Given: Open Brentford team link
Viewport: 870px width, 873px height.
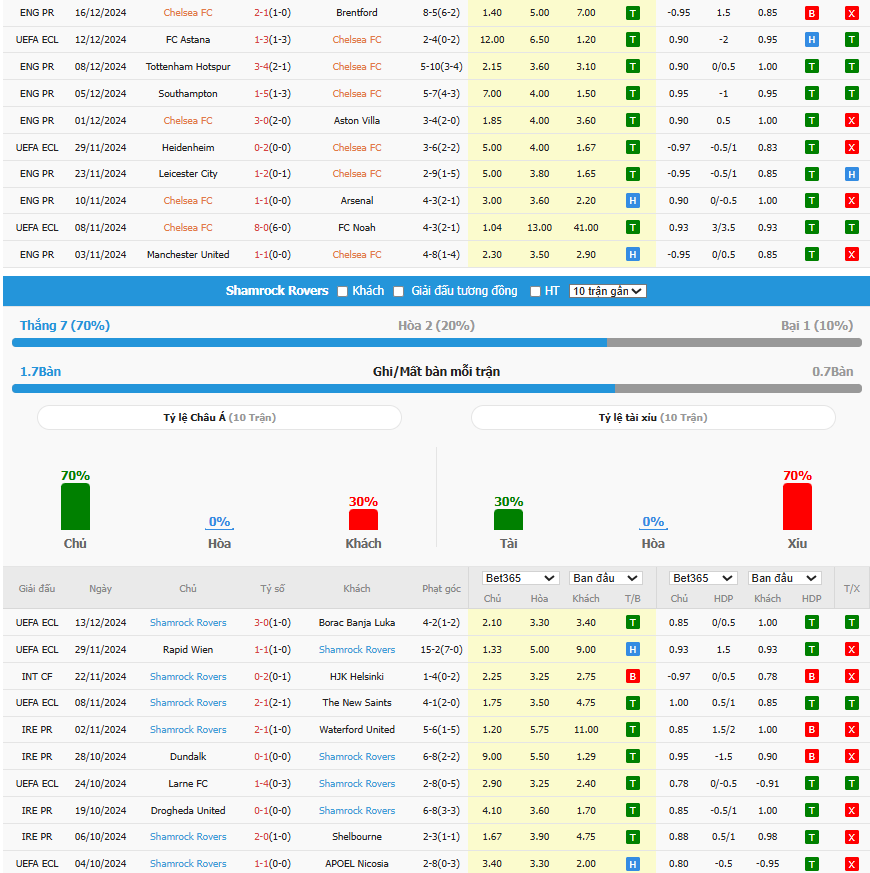Looking at the screenshot, I should [357, 12].
